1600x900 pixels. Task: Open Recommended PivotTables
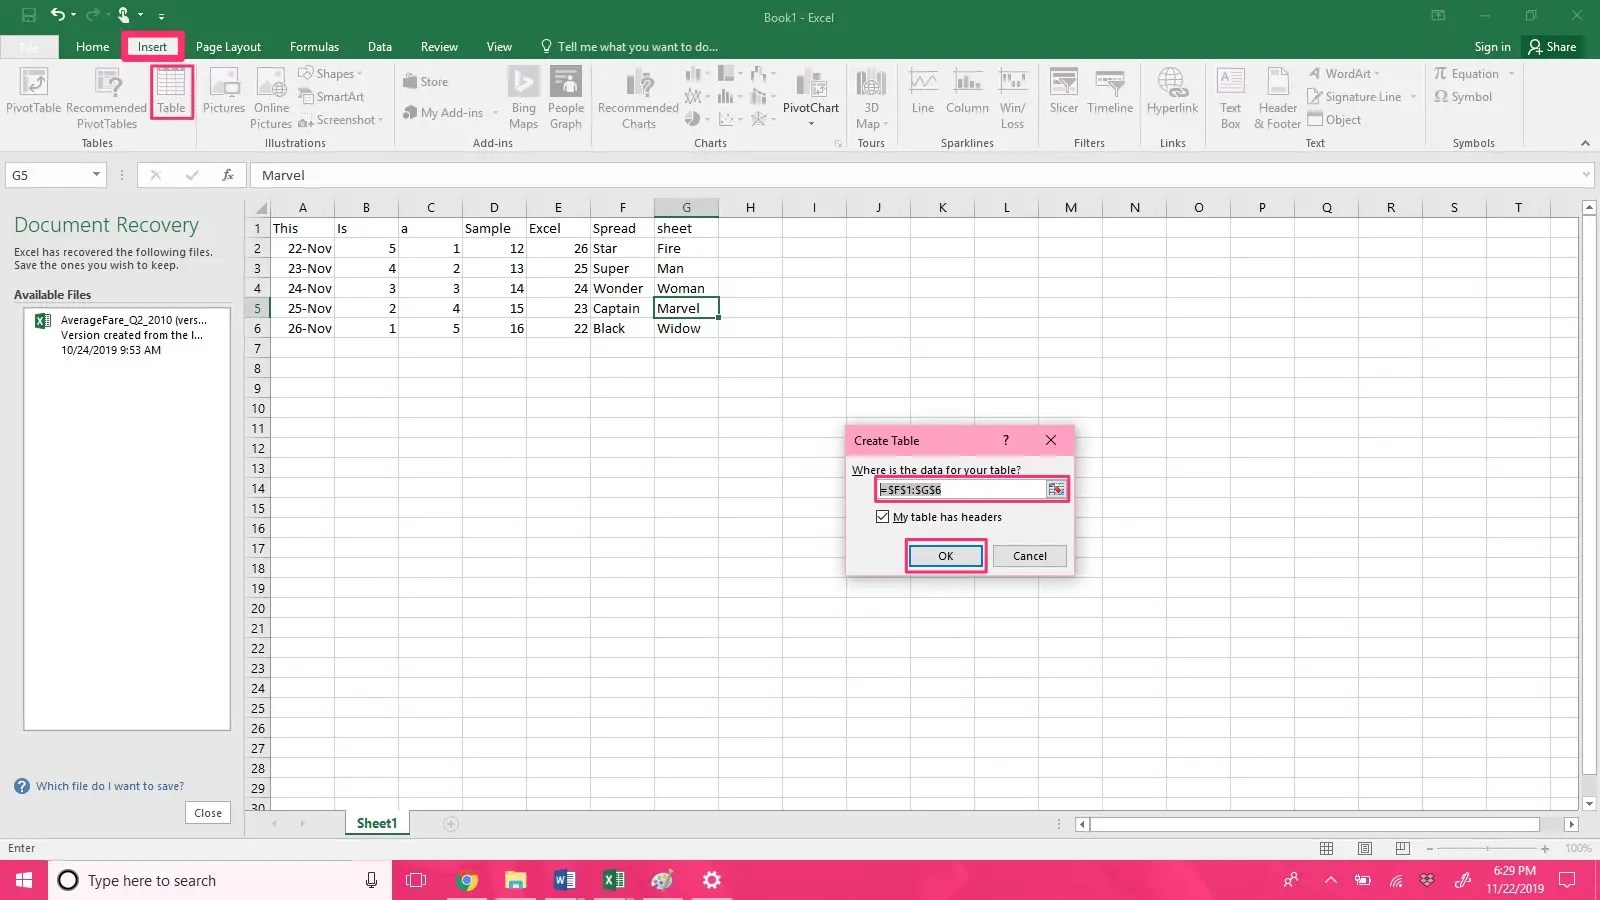click(x=107, y=98)
